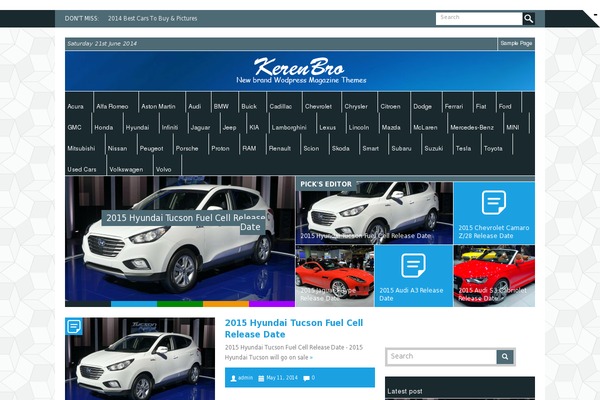Click the admin author icon

point(233,378)
